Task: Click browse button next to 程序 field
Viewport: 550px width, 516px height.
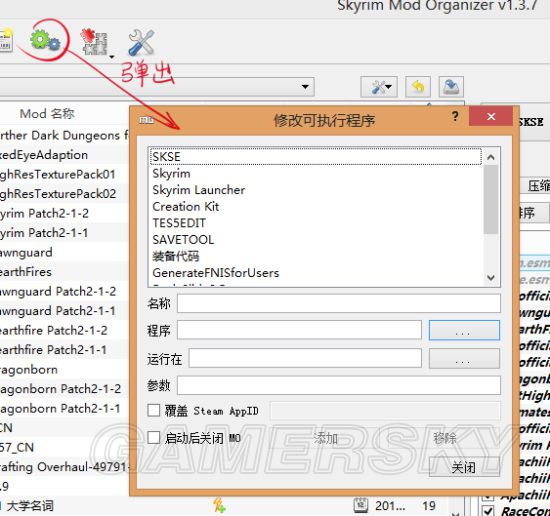Action: (x=464, y=330)
